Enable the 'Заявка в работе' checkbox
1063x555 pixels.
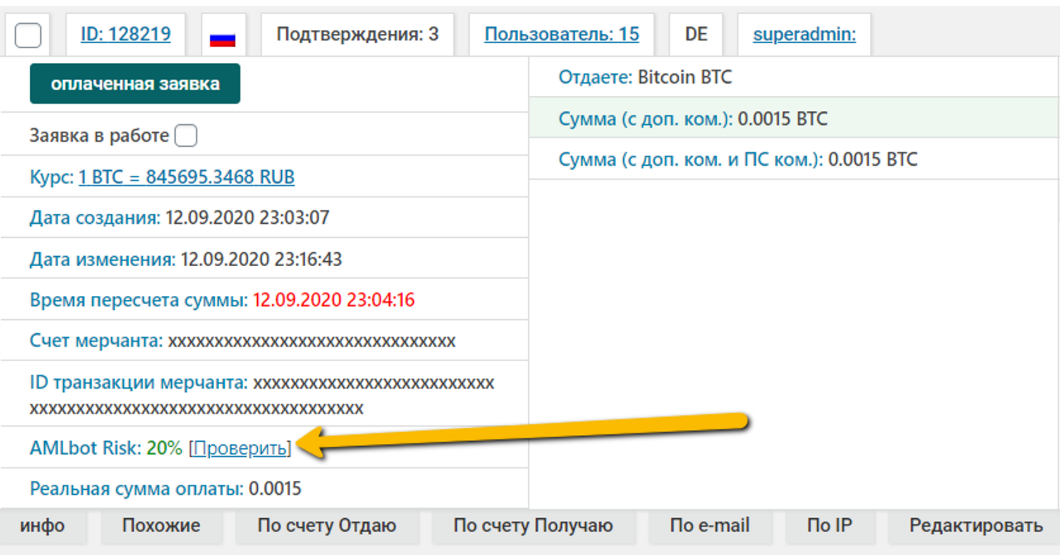pyautogui.click(x=185, y=136)
